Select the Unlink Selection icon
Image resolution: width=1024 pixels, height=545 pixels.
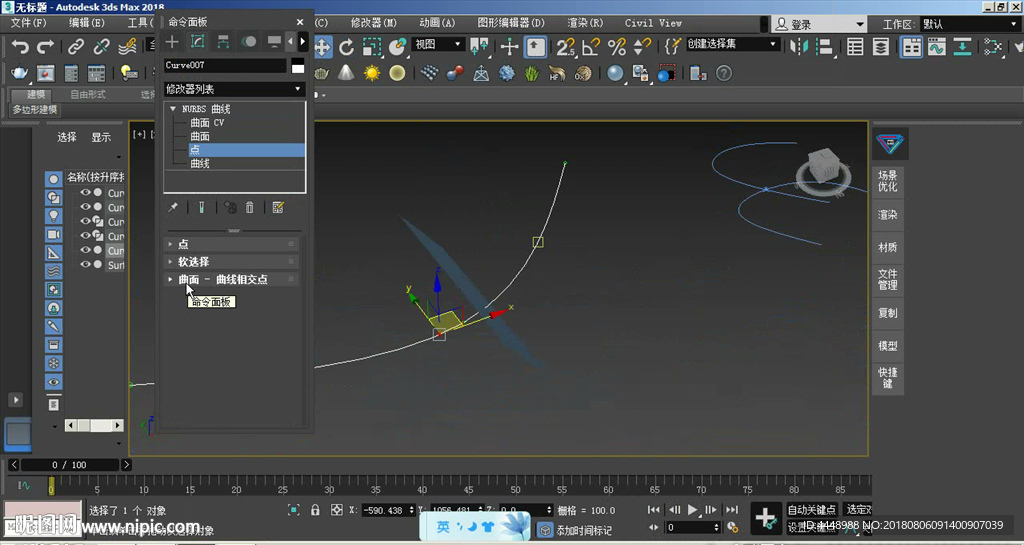(x=101, y=47)
